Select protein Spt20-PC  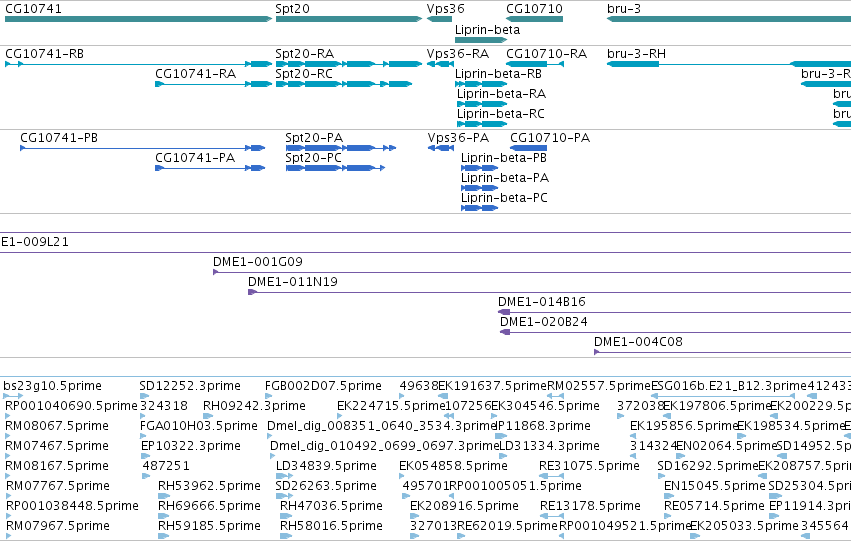[x=314, y=158]
